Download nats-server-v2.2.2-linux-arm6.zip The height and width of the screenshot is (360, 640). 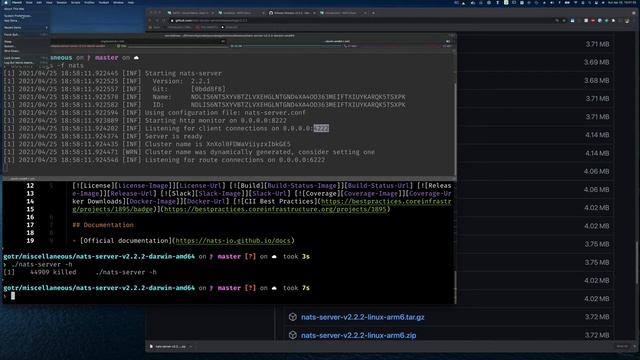pos(358,336)
